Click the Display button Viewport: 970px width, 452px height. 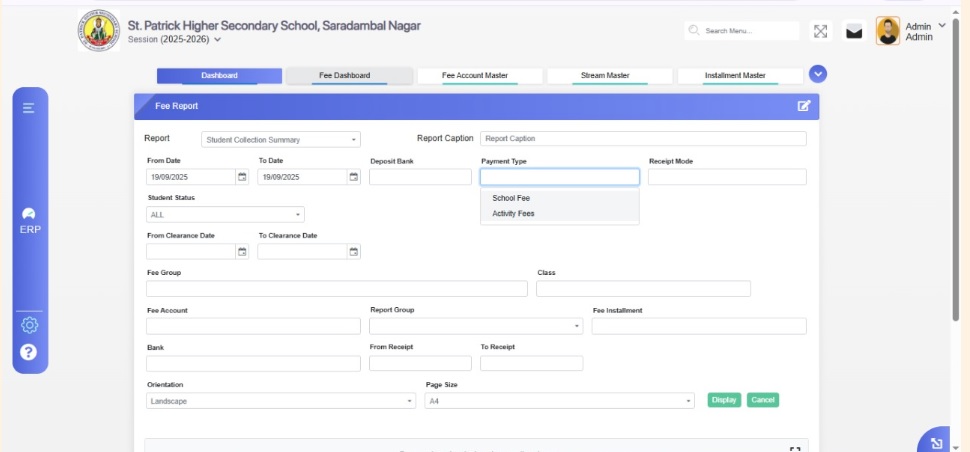pos(724,400)
